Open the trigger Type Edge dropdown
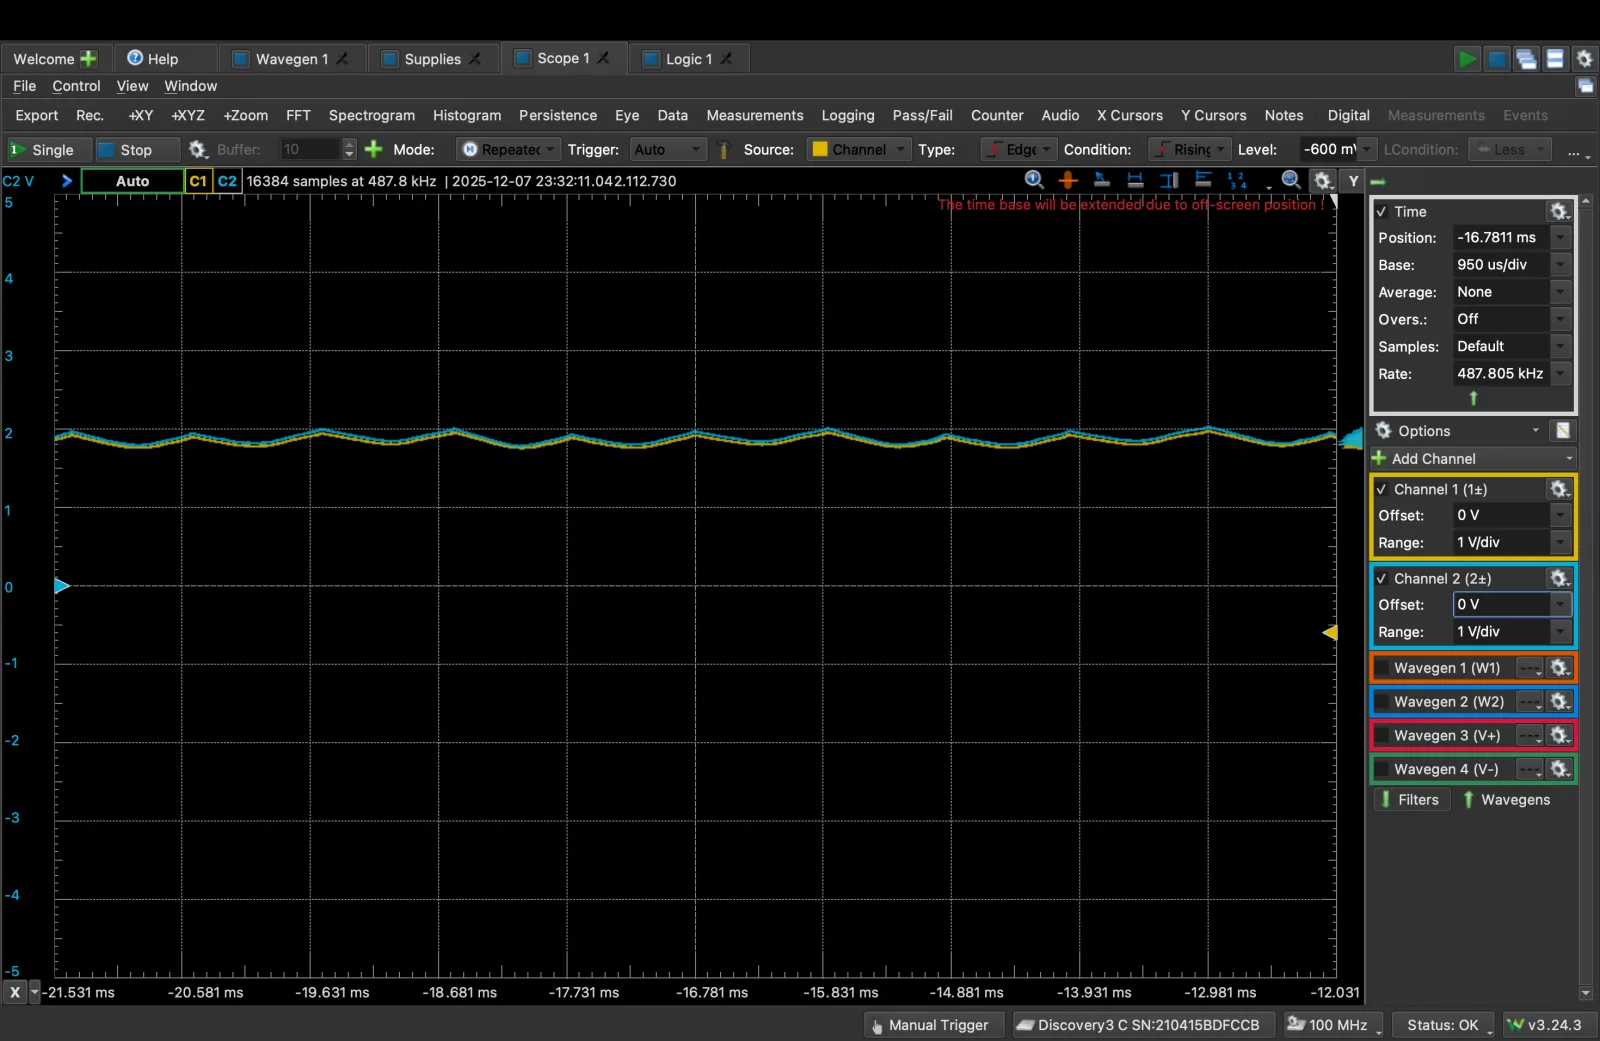1600x1041 pixels. coord(1018,149)
